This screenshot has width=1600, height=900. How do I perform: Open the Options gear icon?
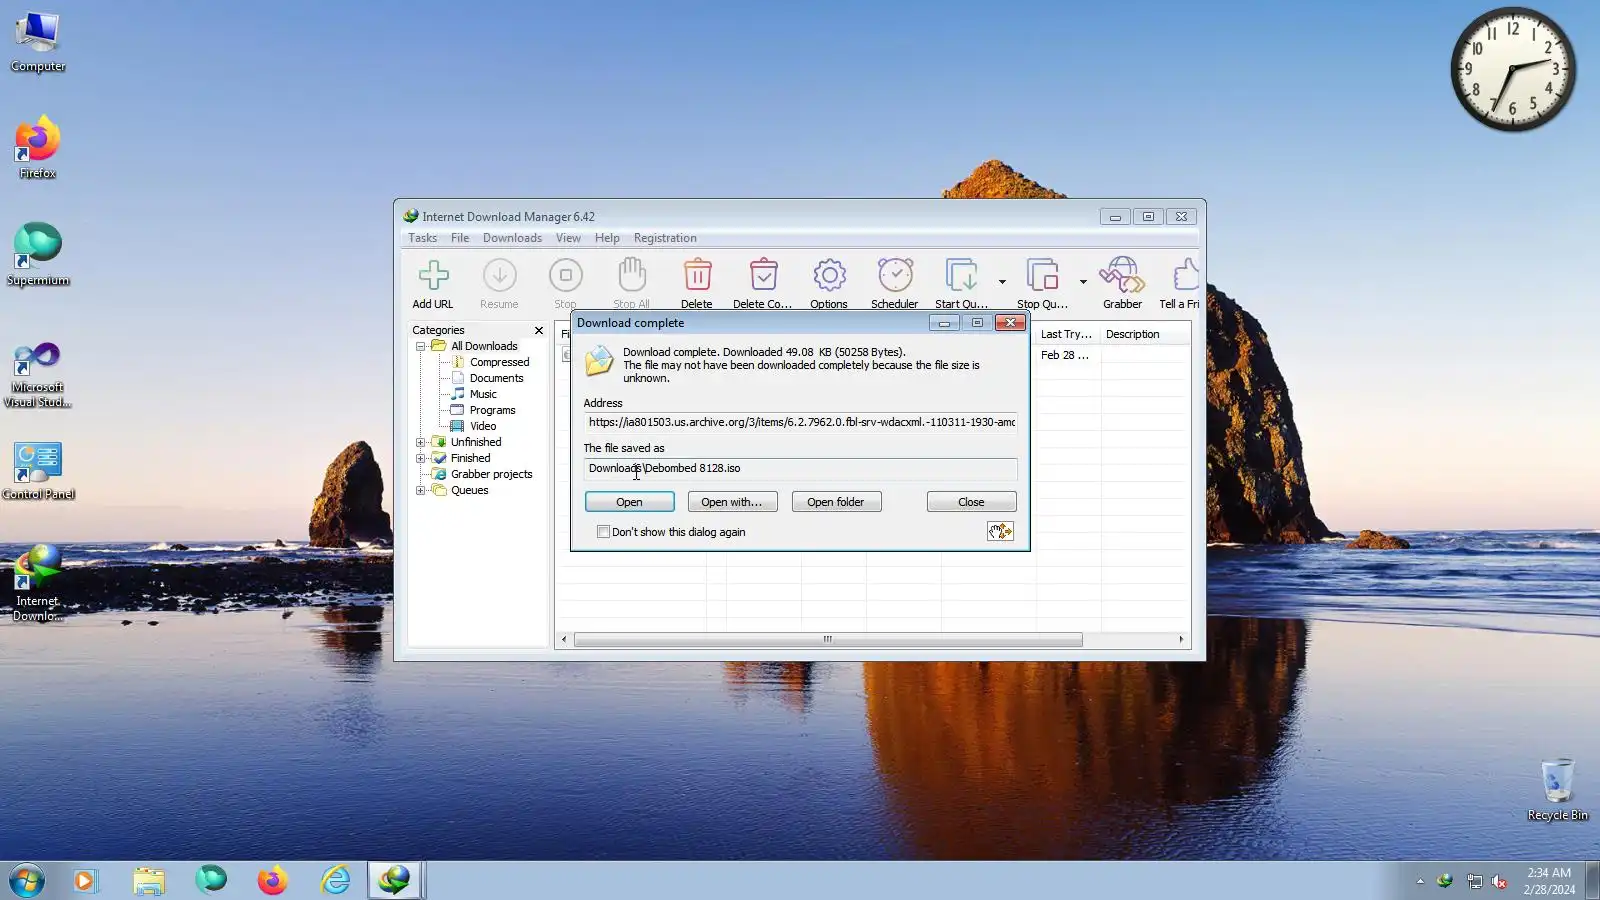coord(829,275)
